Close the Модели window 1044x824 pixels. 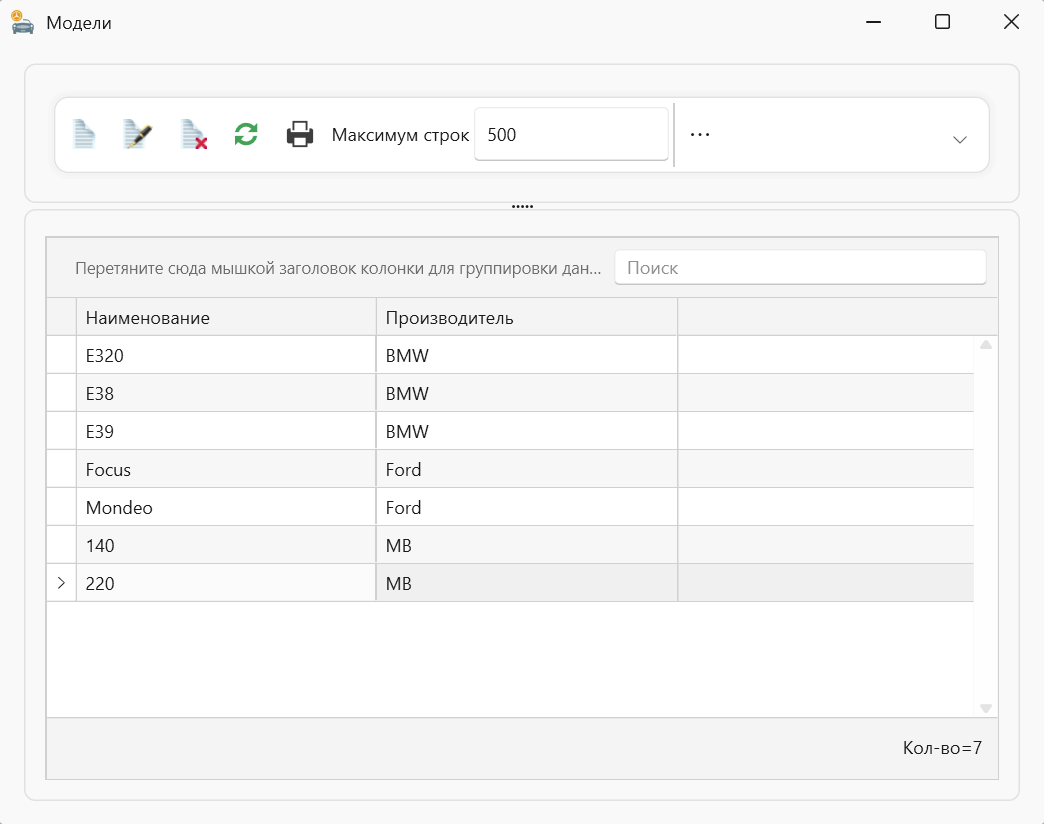coord(1011,22)
